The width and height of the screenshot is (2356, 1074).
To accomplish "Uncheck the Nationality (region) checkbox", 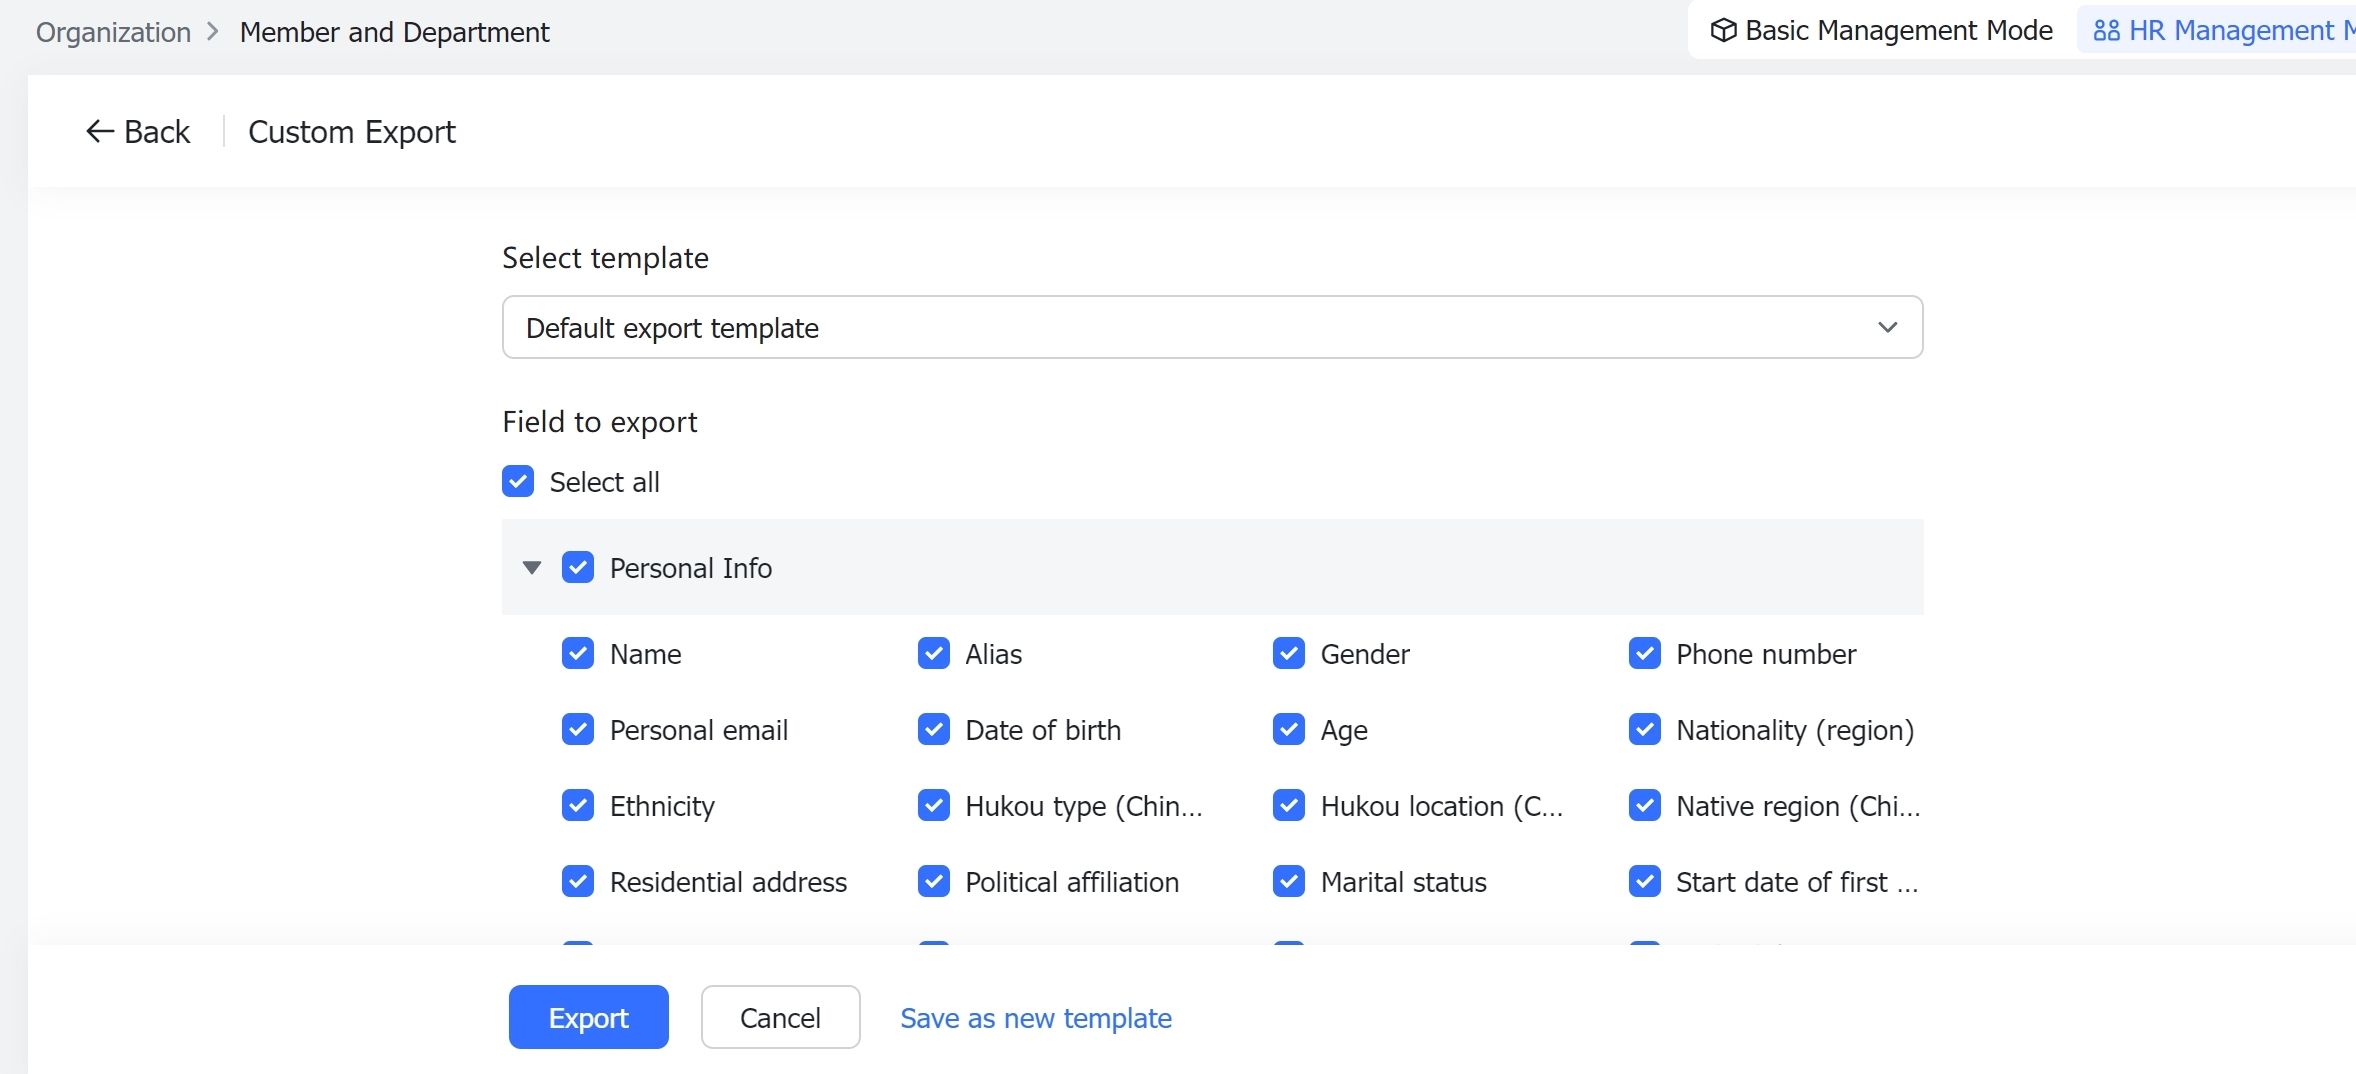I will (1645, 729).
